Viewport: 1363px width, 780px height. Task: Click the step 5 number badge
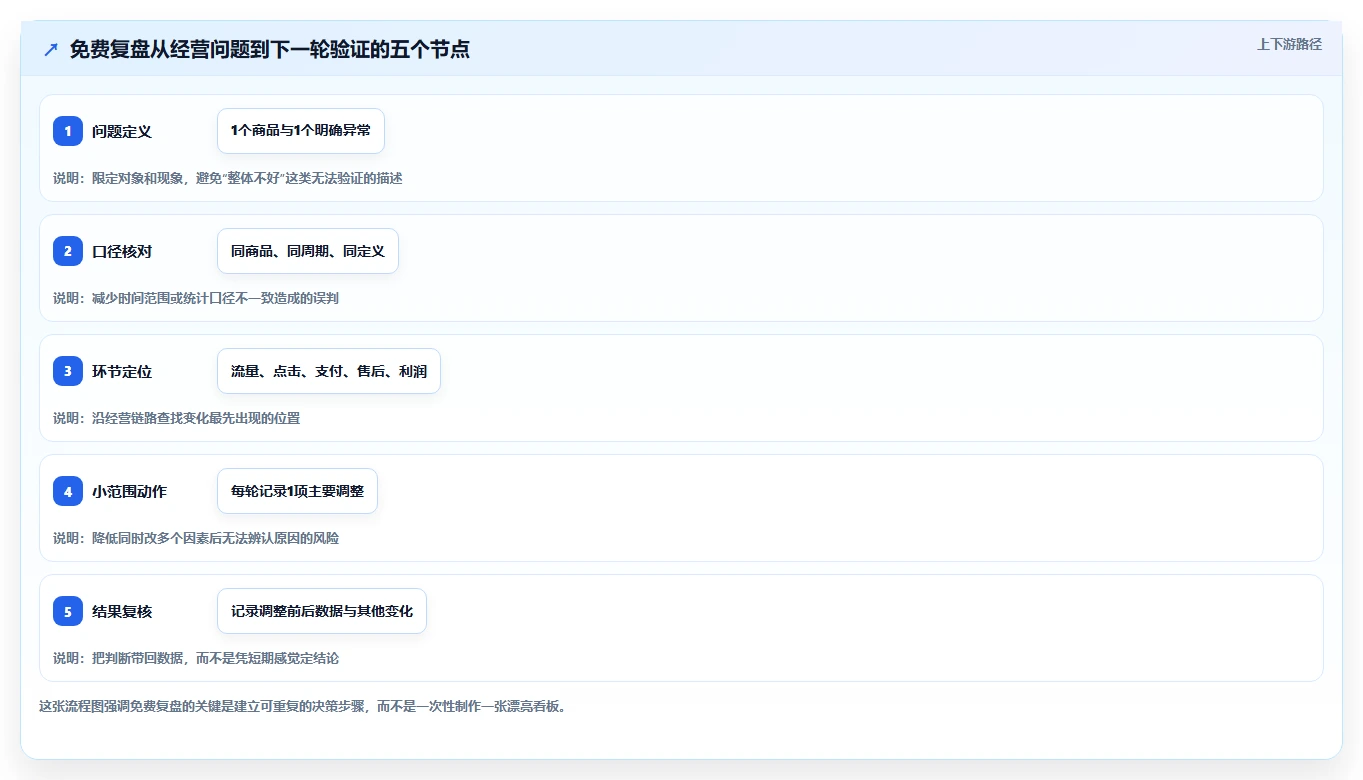pyautogui.click(x=68, y=611)
